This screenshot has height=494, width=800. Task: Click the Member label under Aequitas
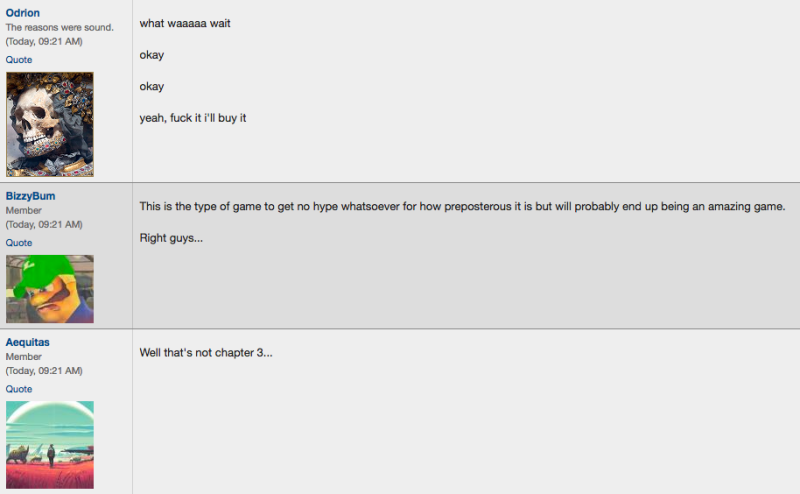(x=23, y=356)
